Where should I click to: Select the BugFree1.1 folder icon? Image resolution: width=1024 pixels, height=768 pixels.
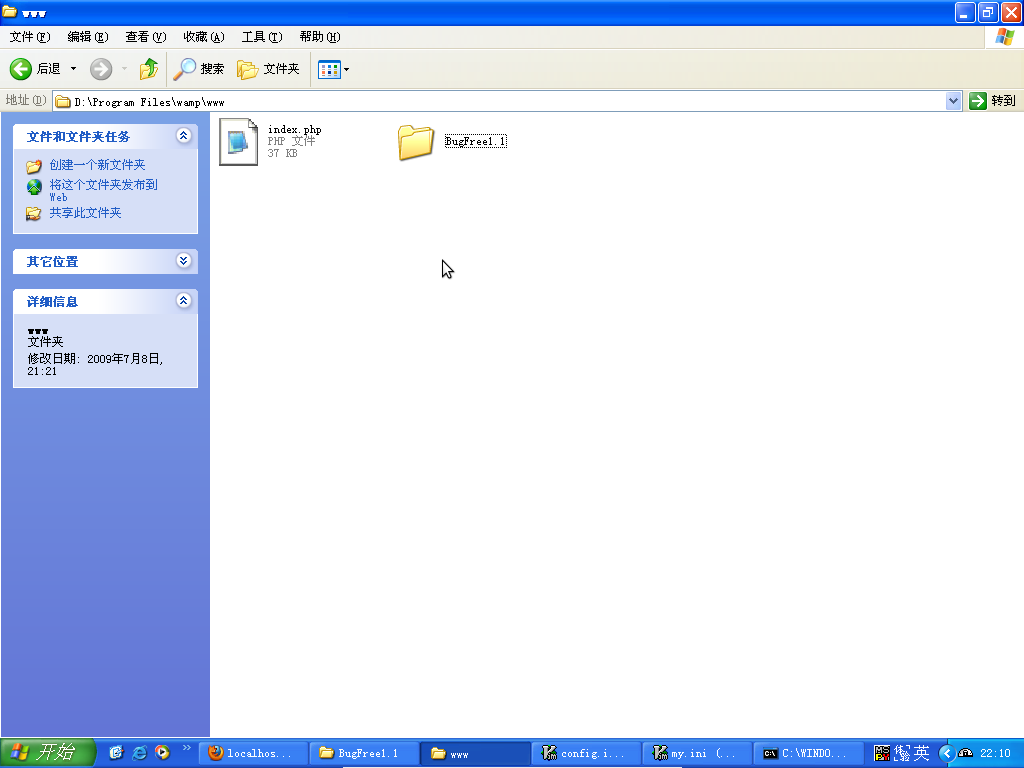click(x=415, y=142)
